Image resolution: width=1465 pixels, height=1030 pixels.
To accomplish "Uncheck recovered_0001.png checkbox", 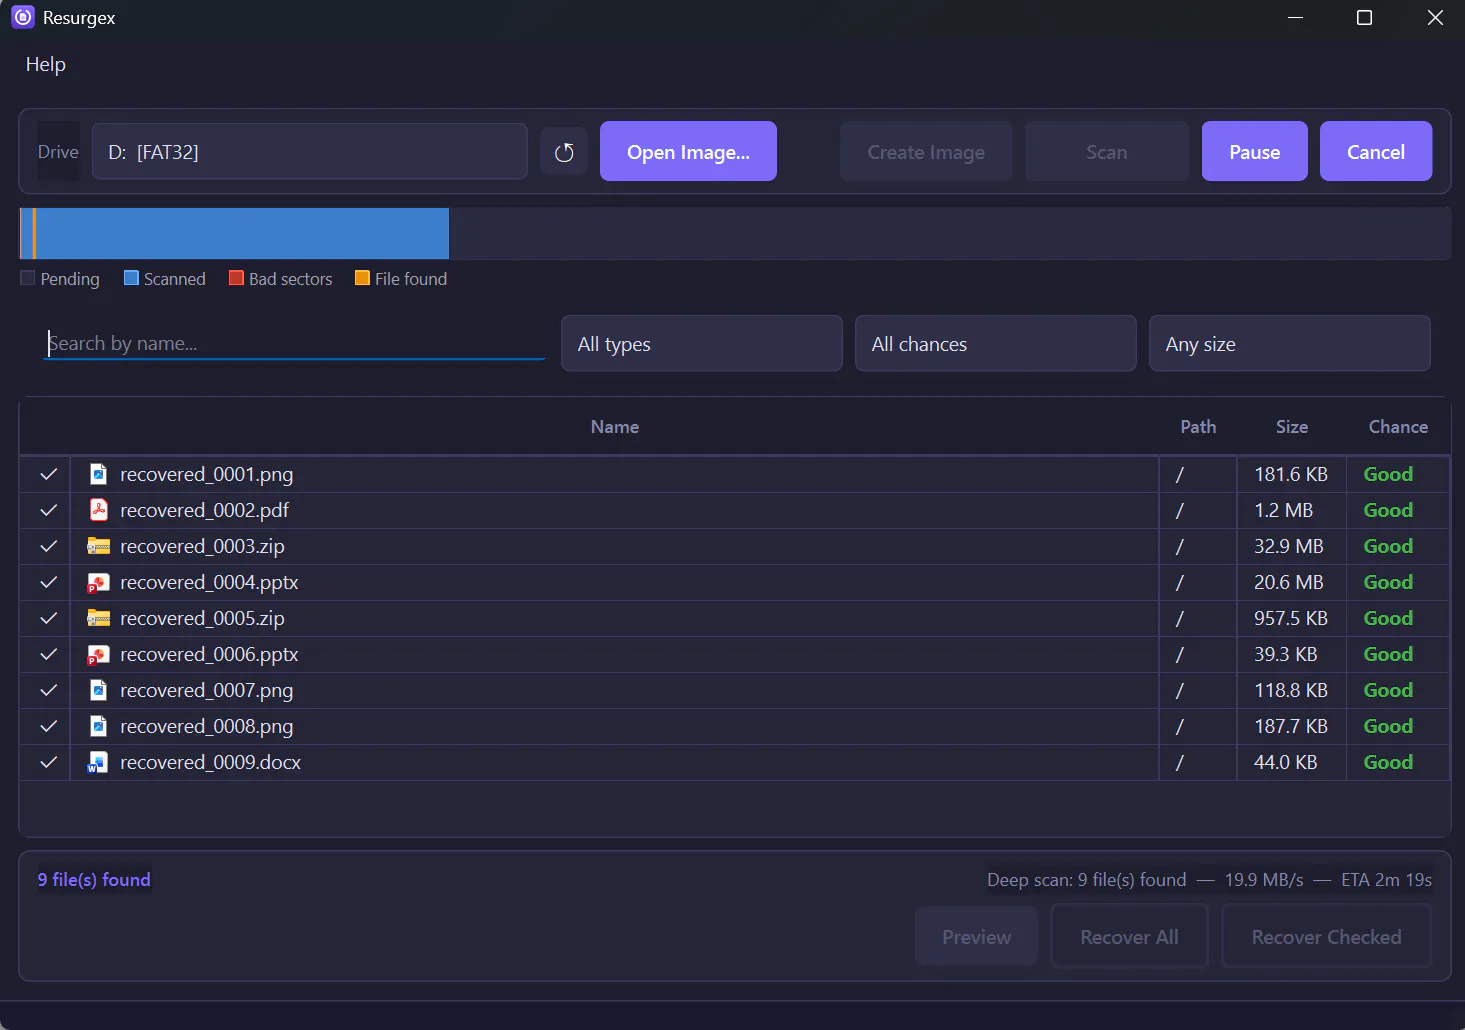I will pos(48,474).
